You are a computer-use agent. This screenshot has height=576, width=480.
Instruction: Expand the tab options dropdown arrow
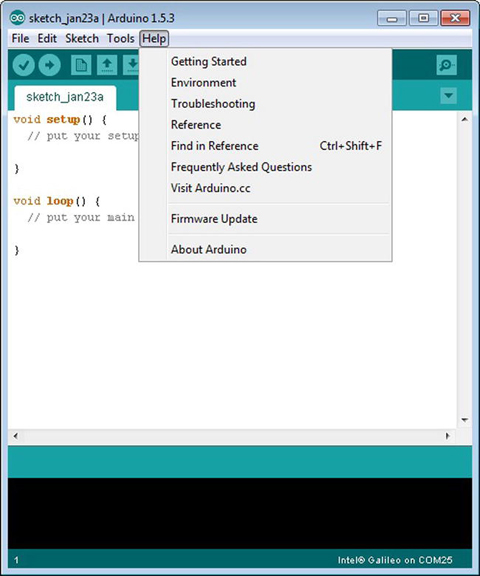[x=448, y=96]
